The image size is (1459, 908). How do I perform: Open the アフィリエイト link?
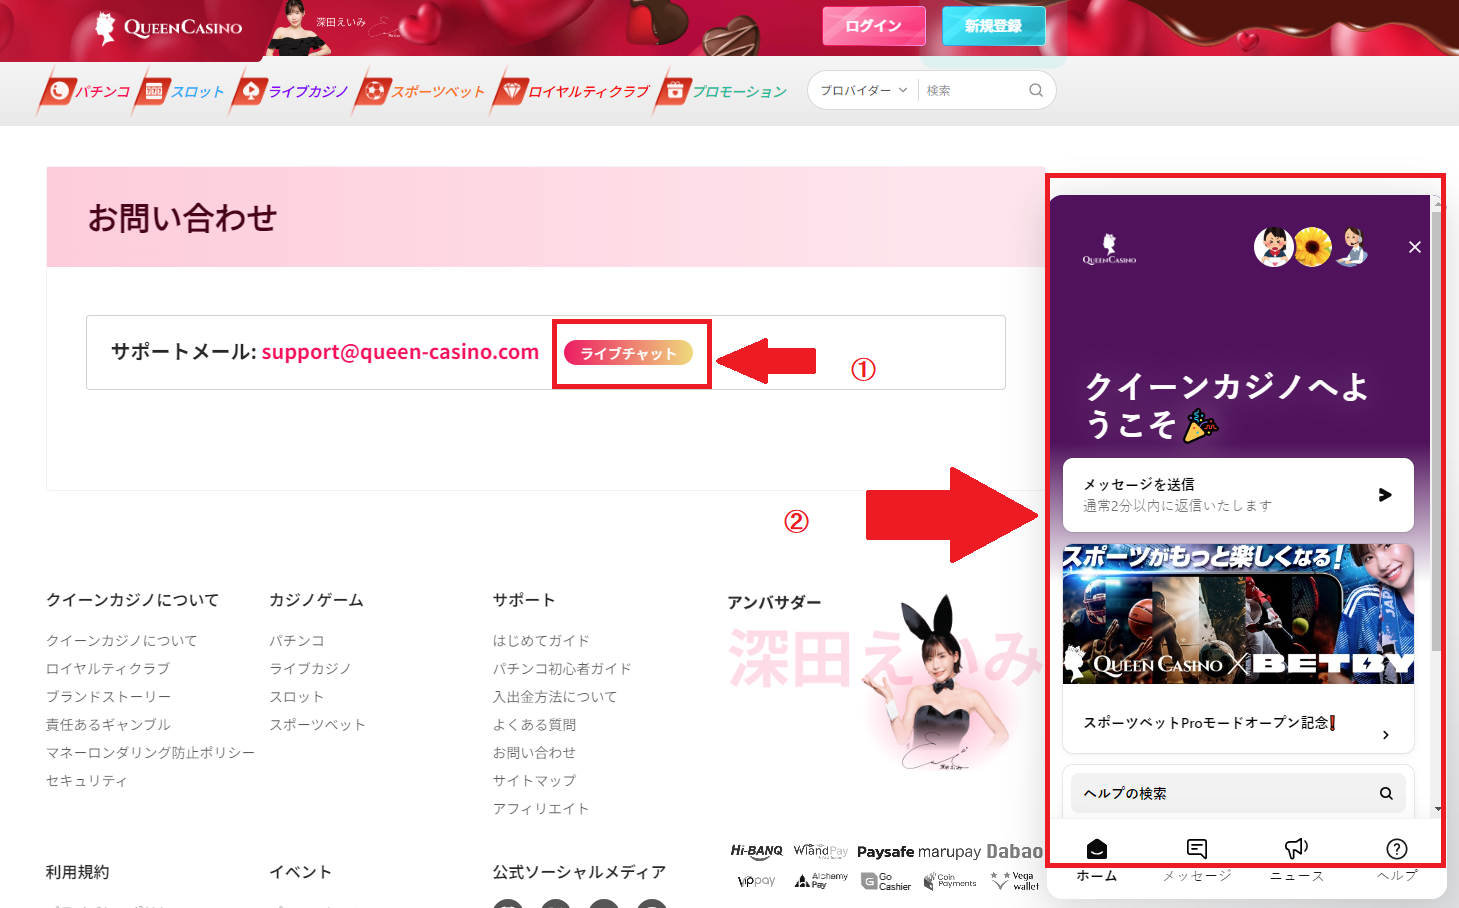pyautogui.click(x=541, y=808)
